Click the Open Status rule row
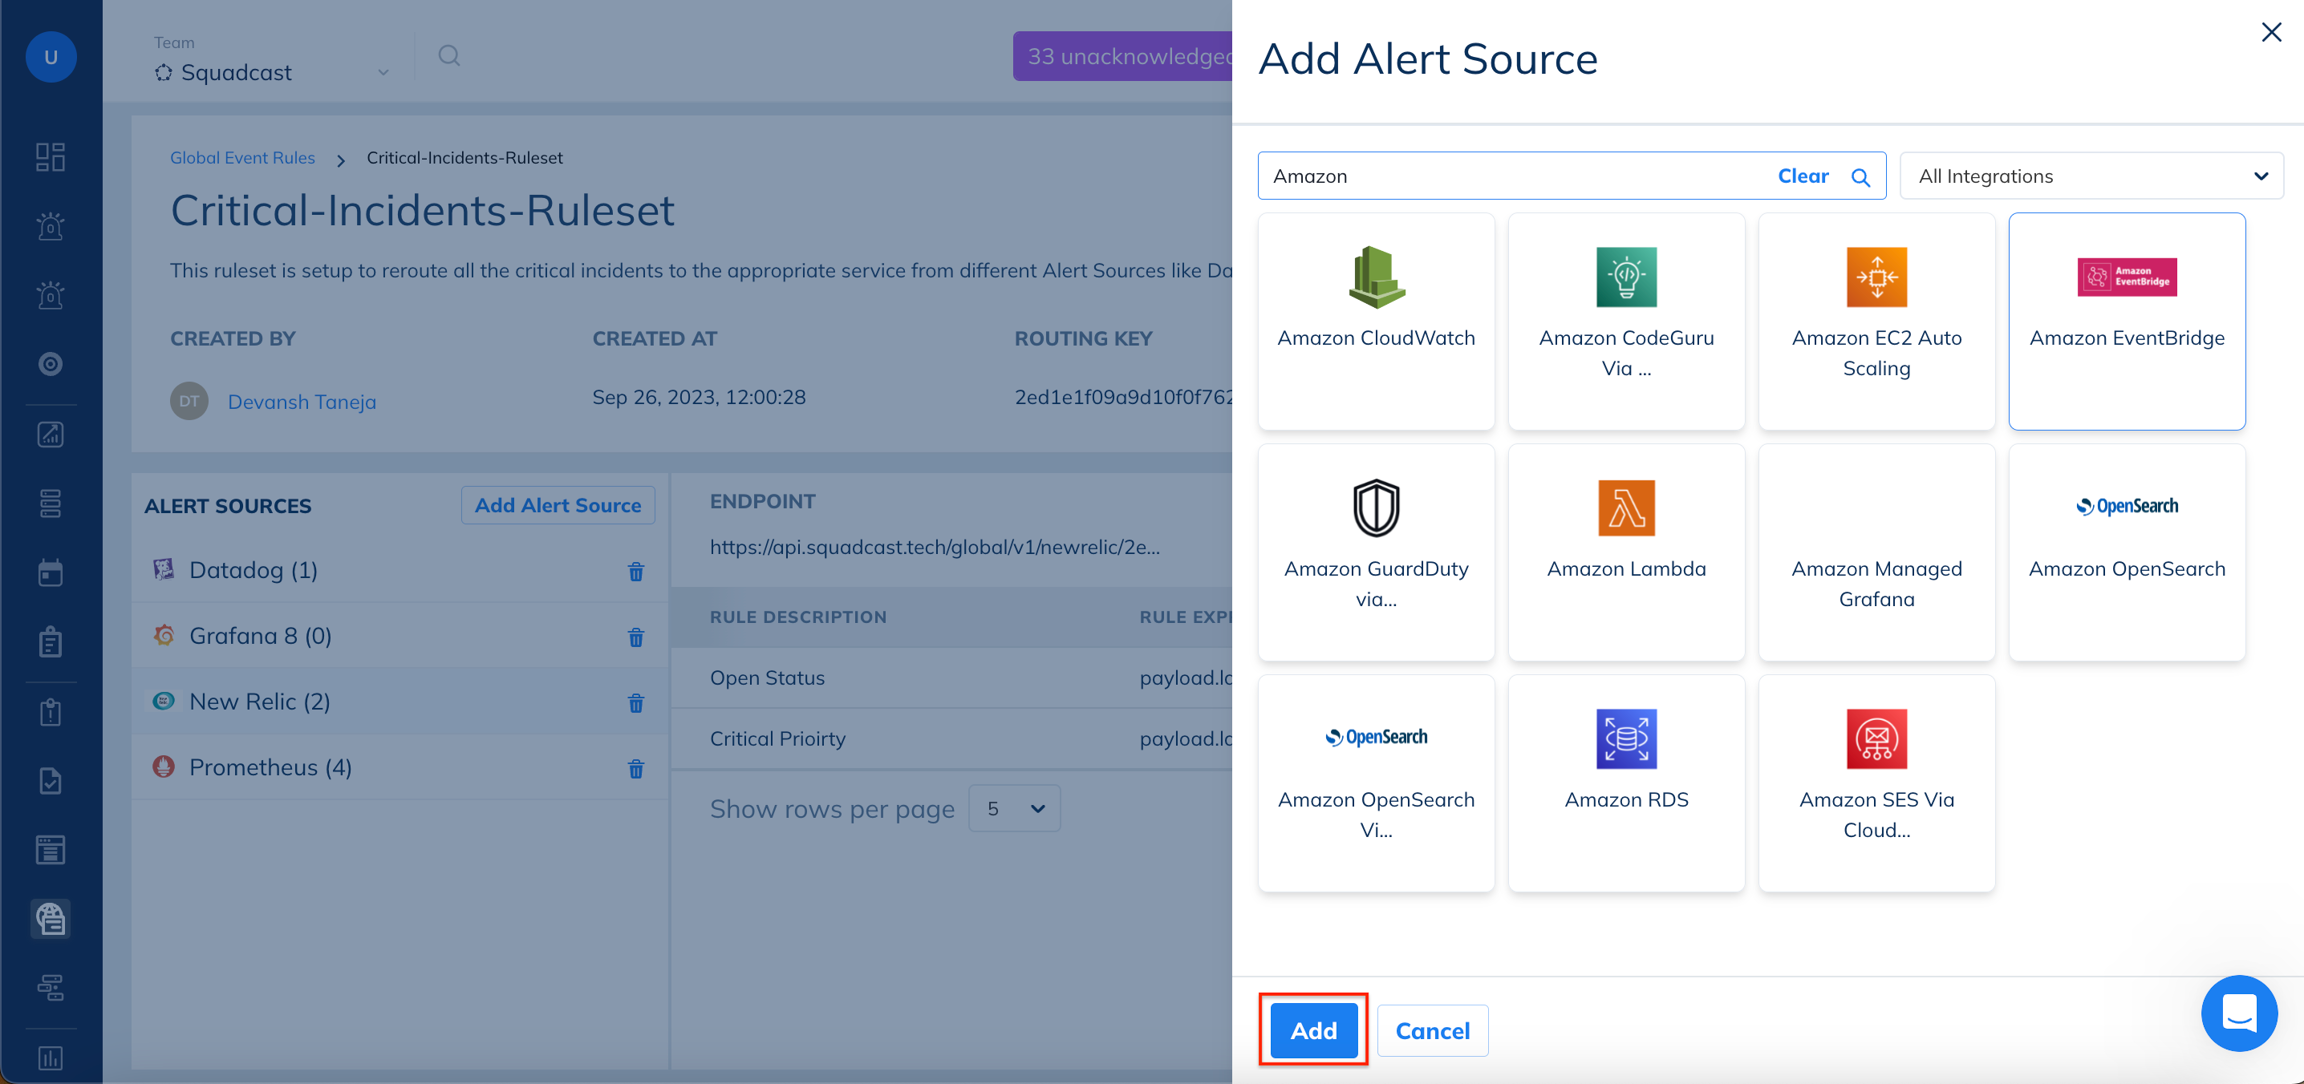2304x1084 pixels. [952, 677]
